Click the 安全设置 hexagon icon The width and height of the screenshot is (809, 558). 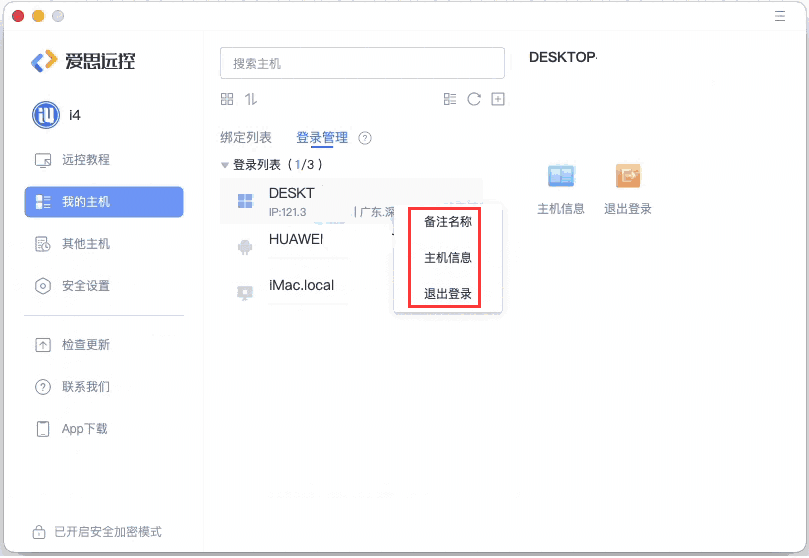coord(43,286)
